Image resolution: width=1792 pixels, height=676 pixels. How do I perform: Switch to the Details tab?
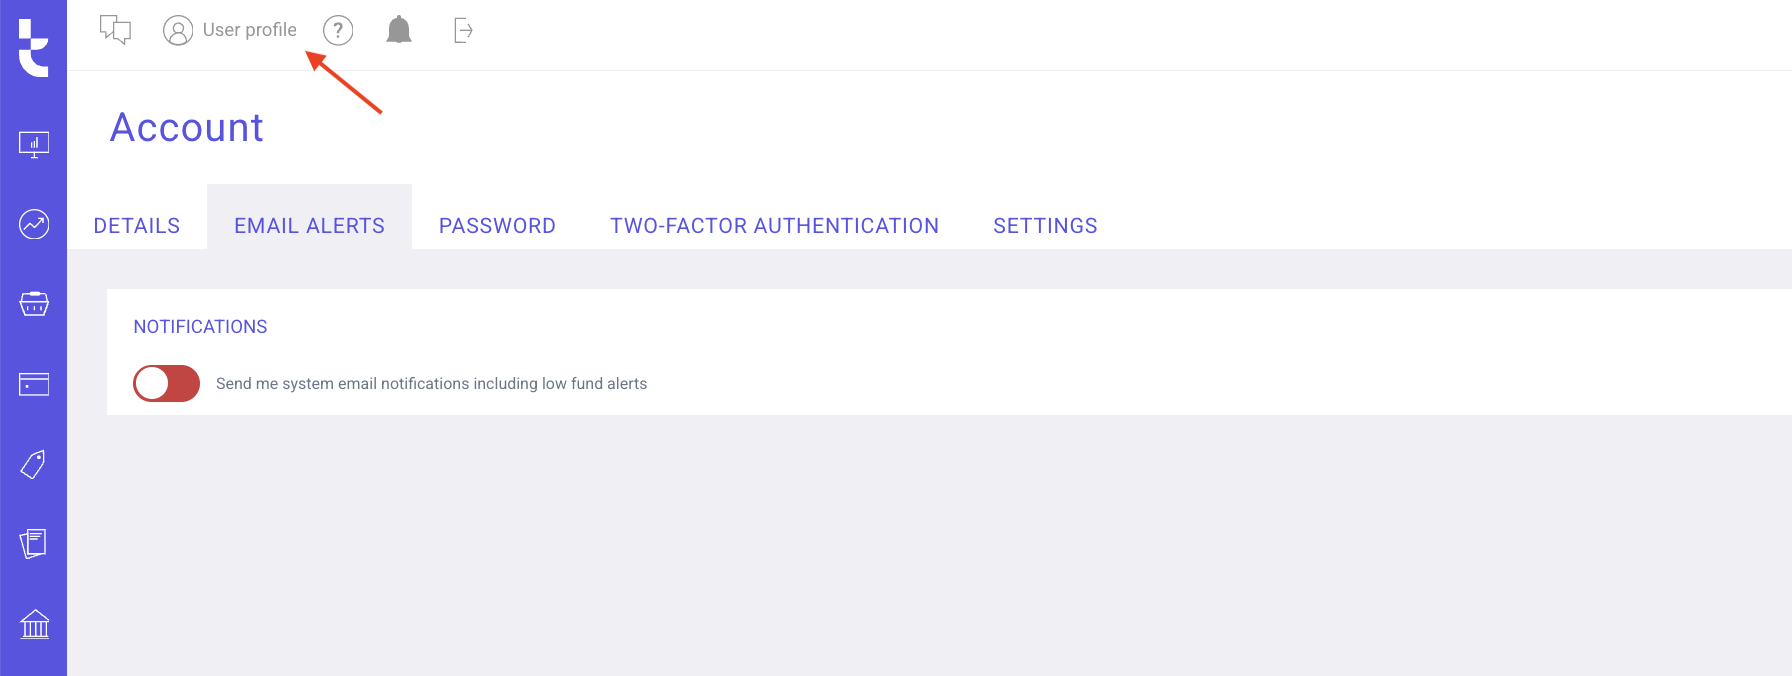coord(137,226)
